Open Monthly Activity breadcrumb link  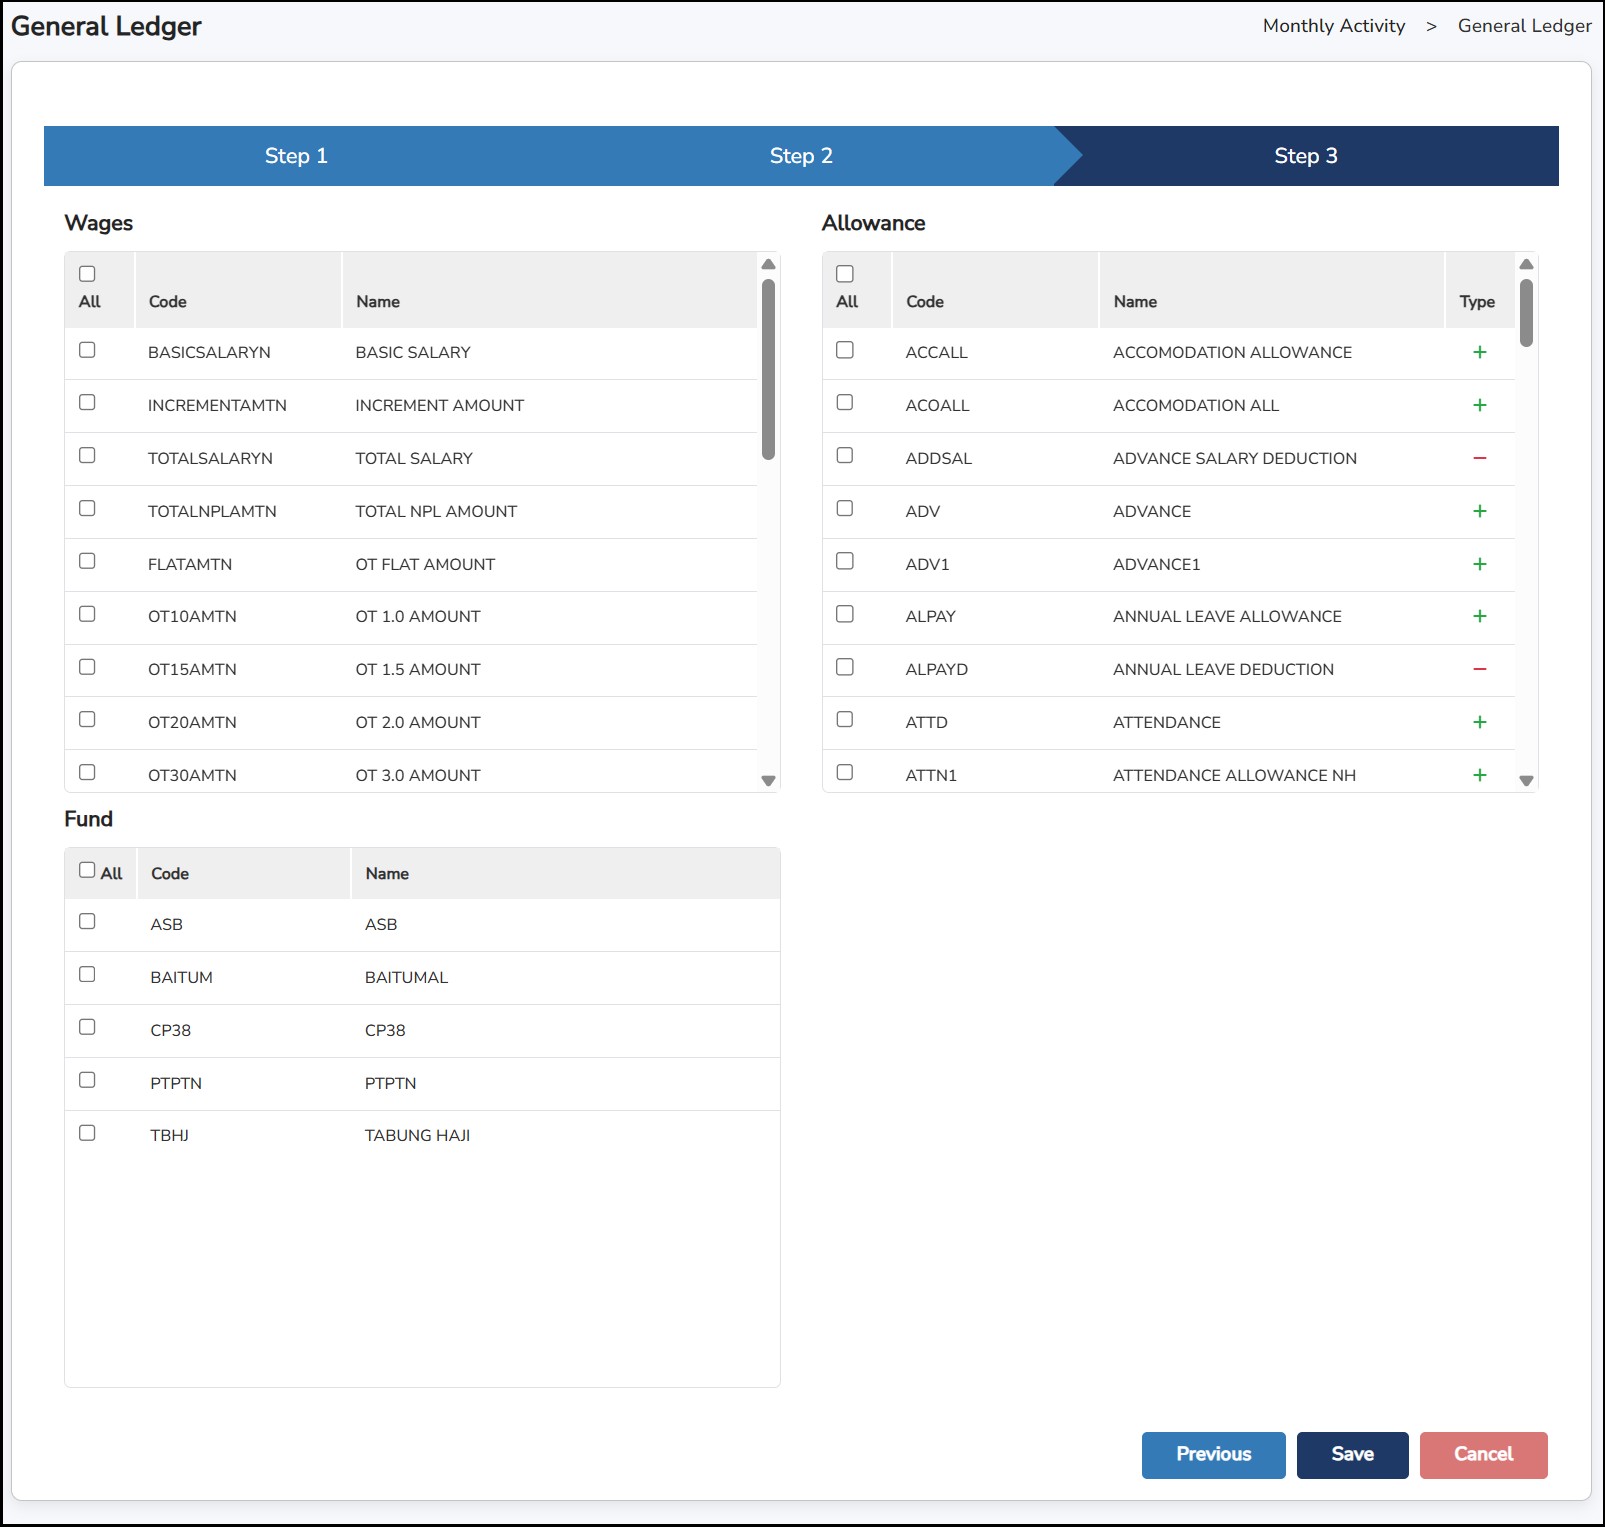coord(1333,26)
